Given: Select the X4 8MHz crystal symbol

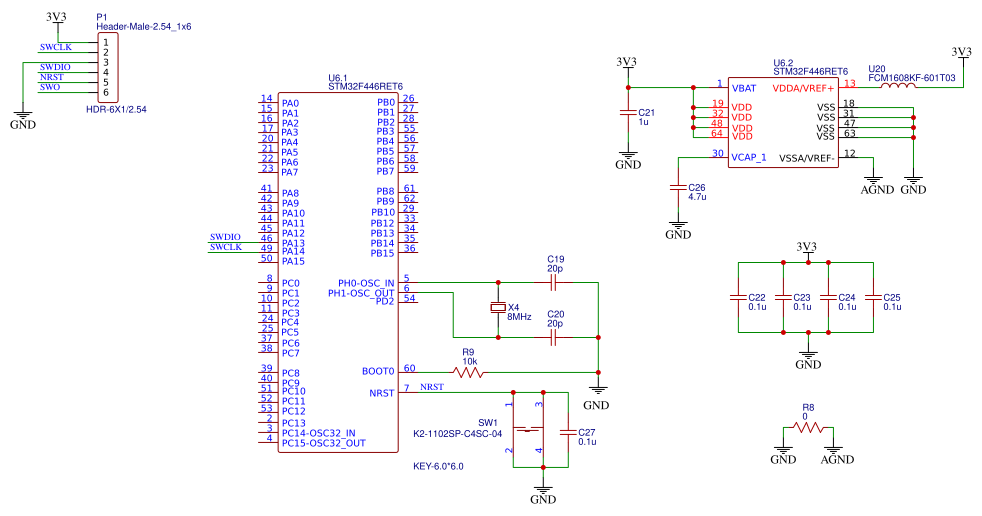Looking at the screenshot, I should pyautogui.click(x=498, y=308).
